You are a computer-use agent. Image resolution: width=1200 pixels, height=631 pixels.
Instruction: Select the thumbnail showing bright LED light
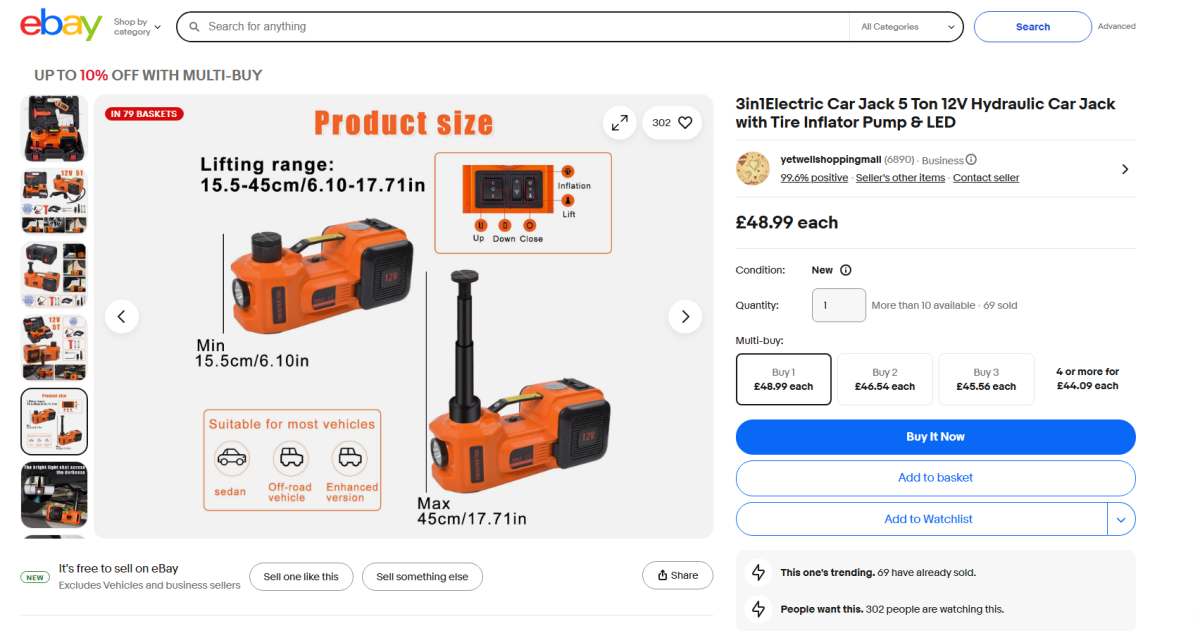tap(54, 495)
